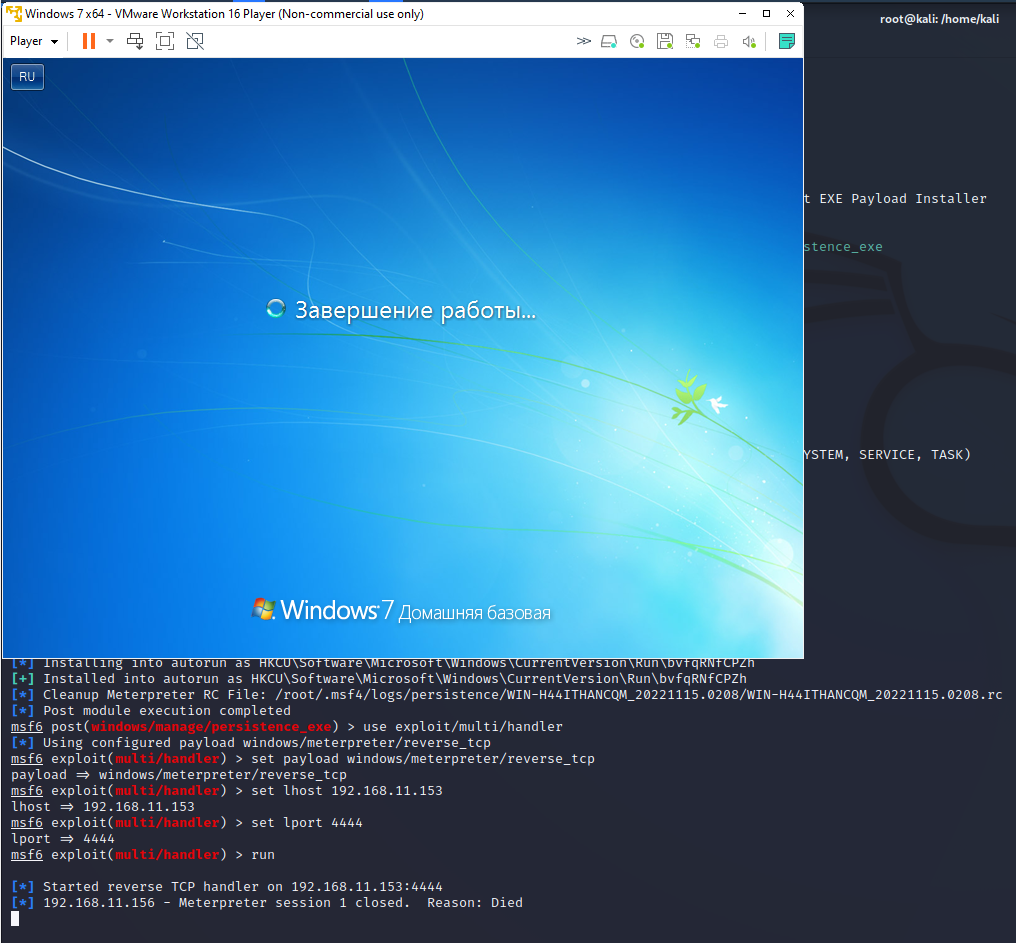
Task: Expand the power options dropdown arrow
Action: (x=110, y=41)
